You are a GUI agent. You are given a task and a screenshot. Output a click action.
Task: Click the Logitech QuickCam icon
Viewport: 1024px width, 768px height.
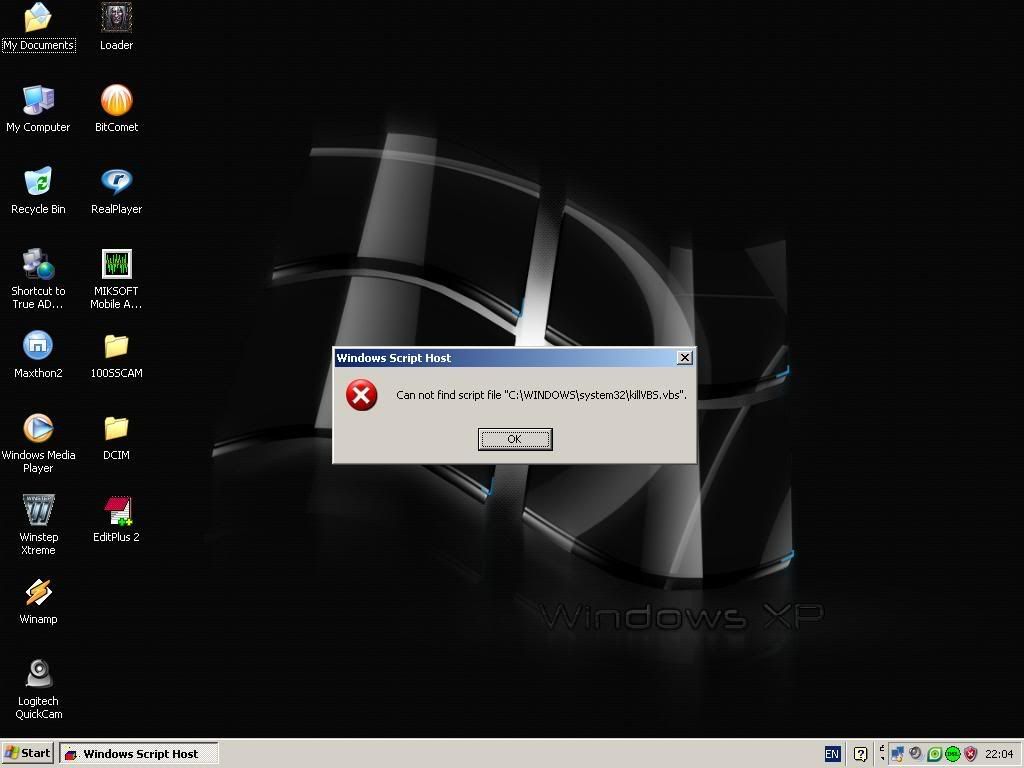(x=38, y=675)
